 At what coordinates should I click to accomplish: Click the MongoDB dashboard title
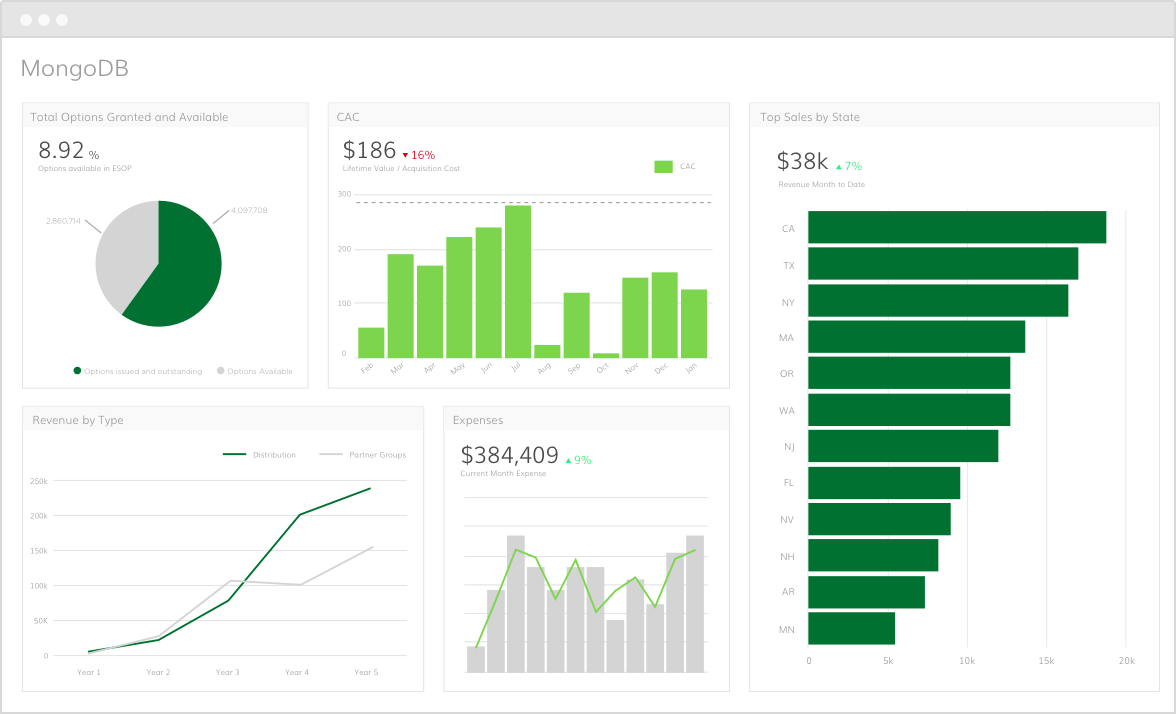(x=75, y=69)
